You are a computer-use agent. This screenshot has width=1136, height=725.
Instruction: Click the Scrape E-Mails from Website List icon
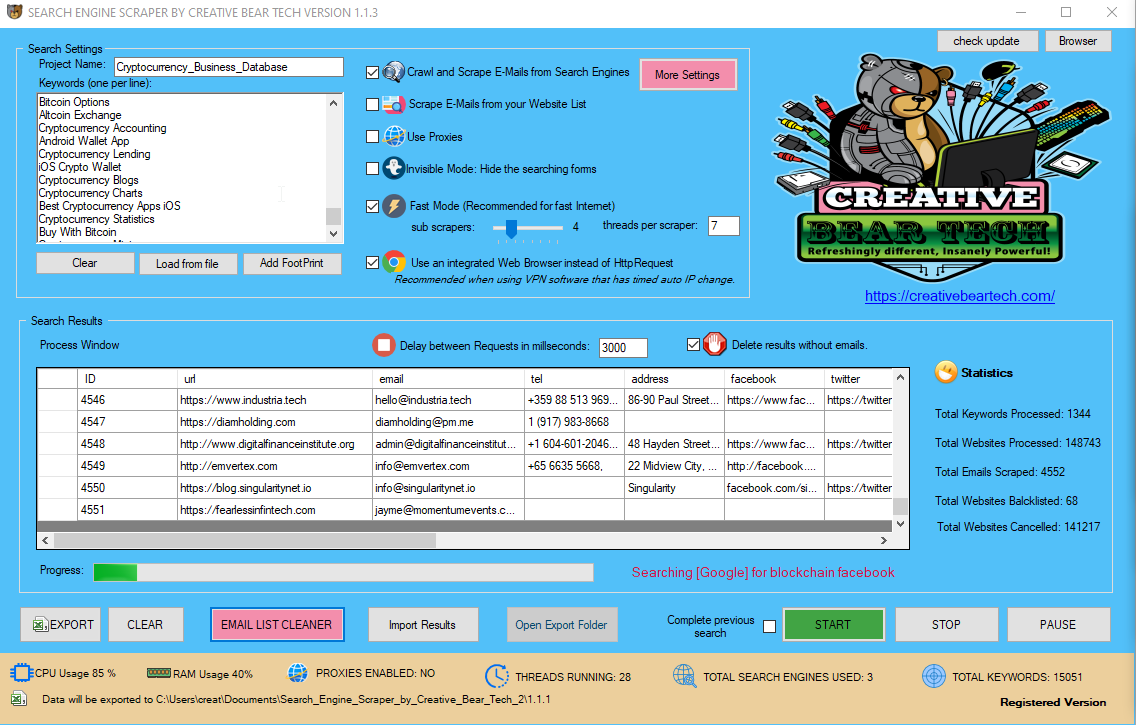tap(393, 104)
